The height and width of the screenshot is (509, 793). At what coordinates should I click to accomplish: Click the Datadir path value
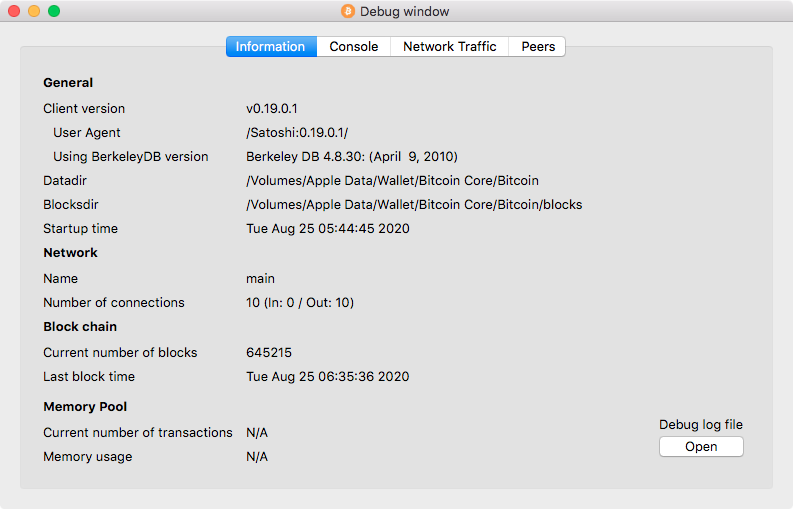tap(392, 181)
